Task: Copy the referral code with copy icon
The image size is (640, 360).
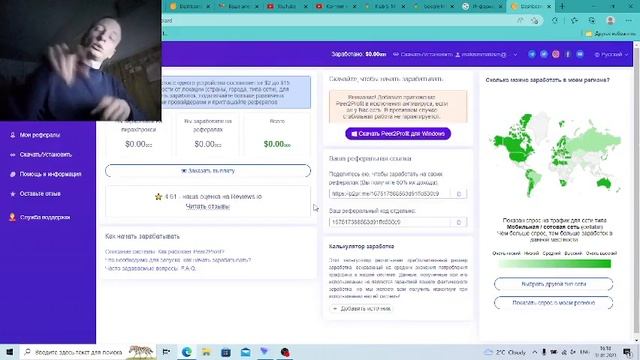Action: pyautogui.click(x=458, y=222)
